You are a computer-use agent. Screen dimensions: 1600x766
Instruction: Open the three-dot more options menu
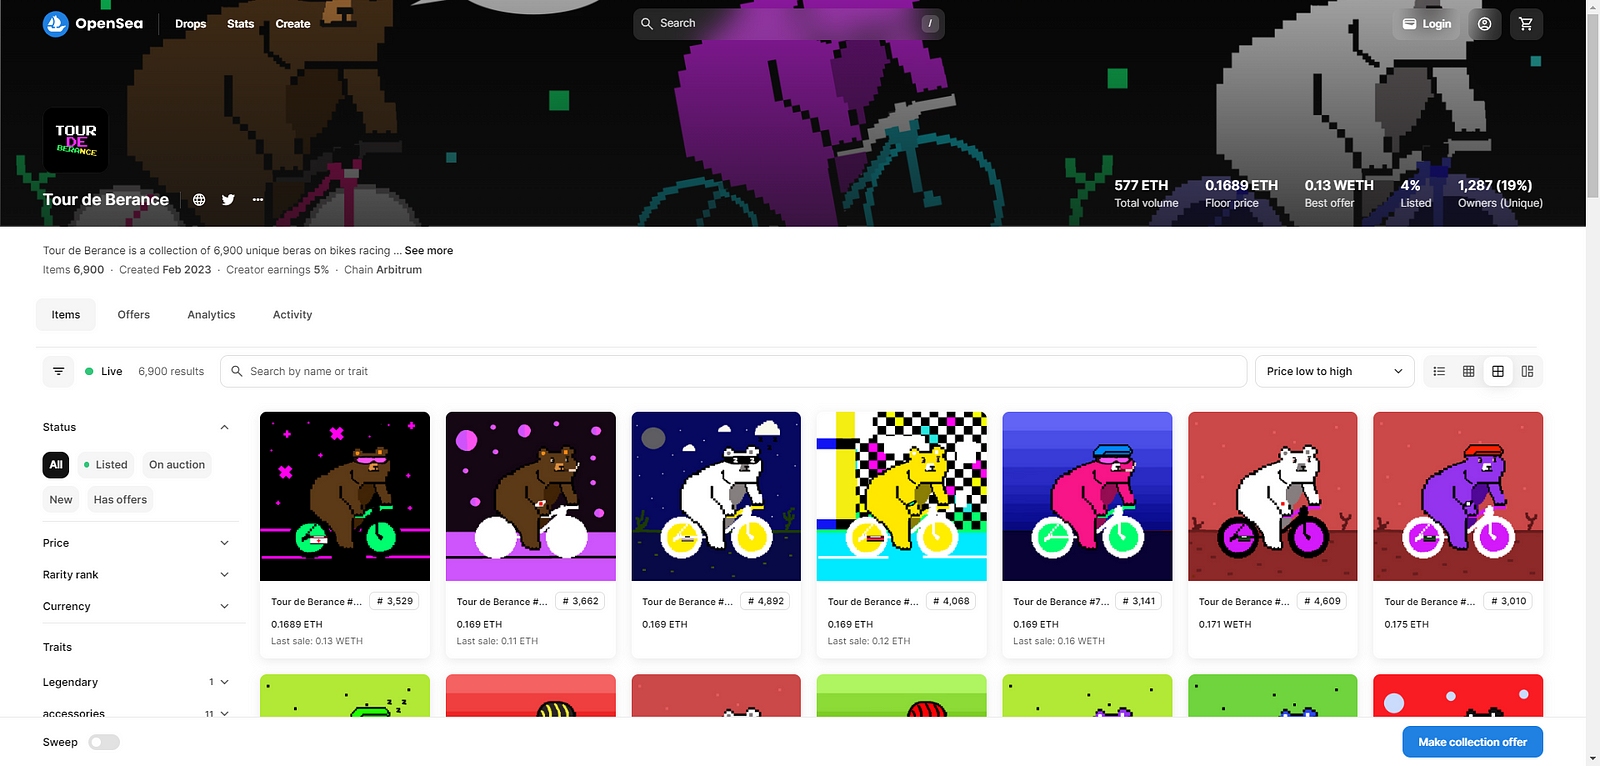258,200
